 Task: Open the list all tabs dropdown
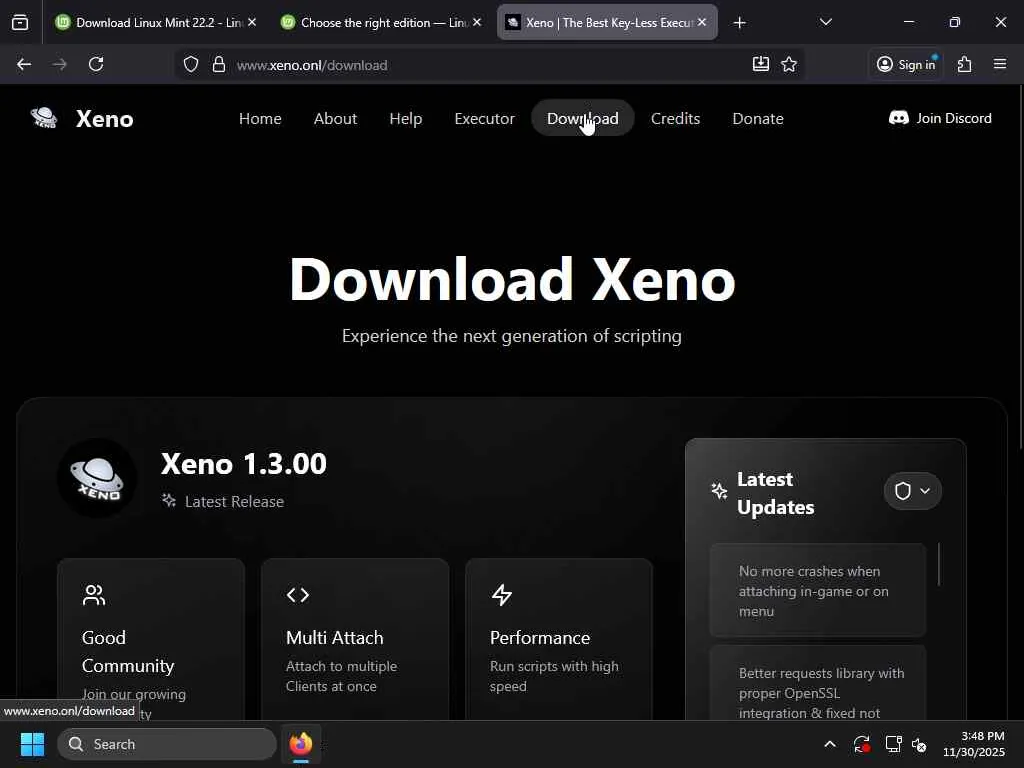tap(825, 23)
